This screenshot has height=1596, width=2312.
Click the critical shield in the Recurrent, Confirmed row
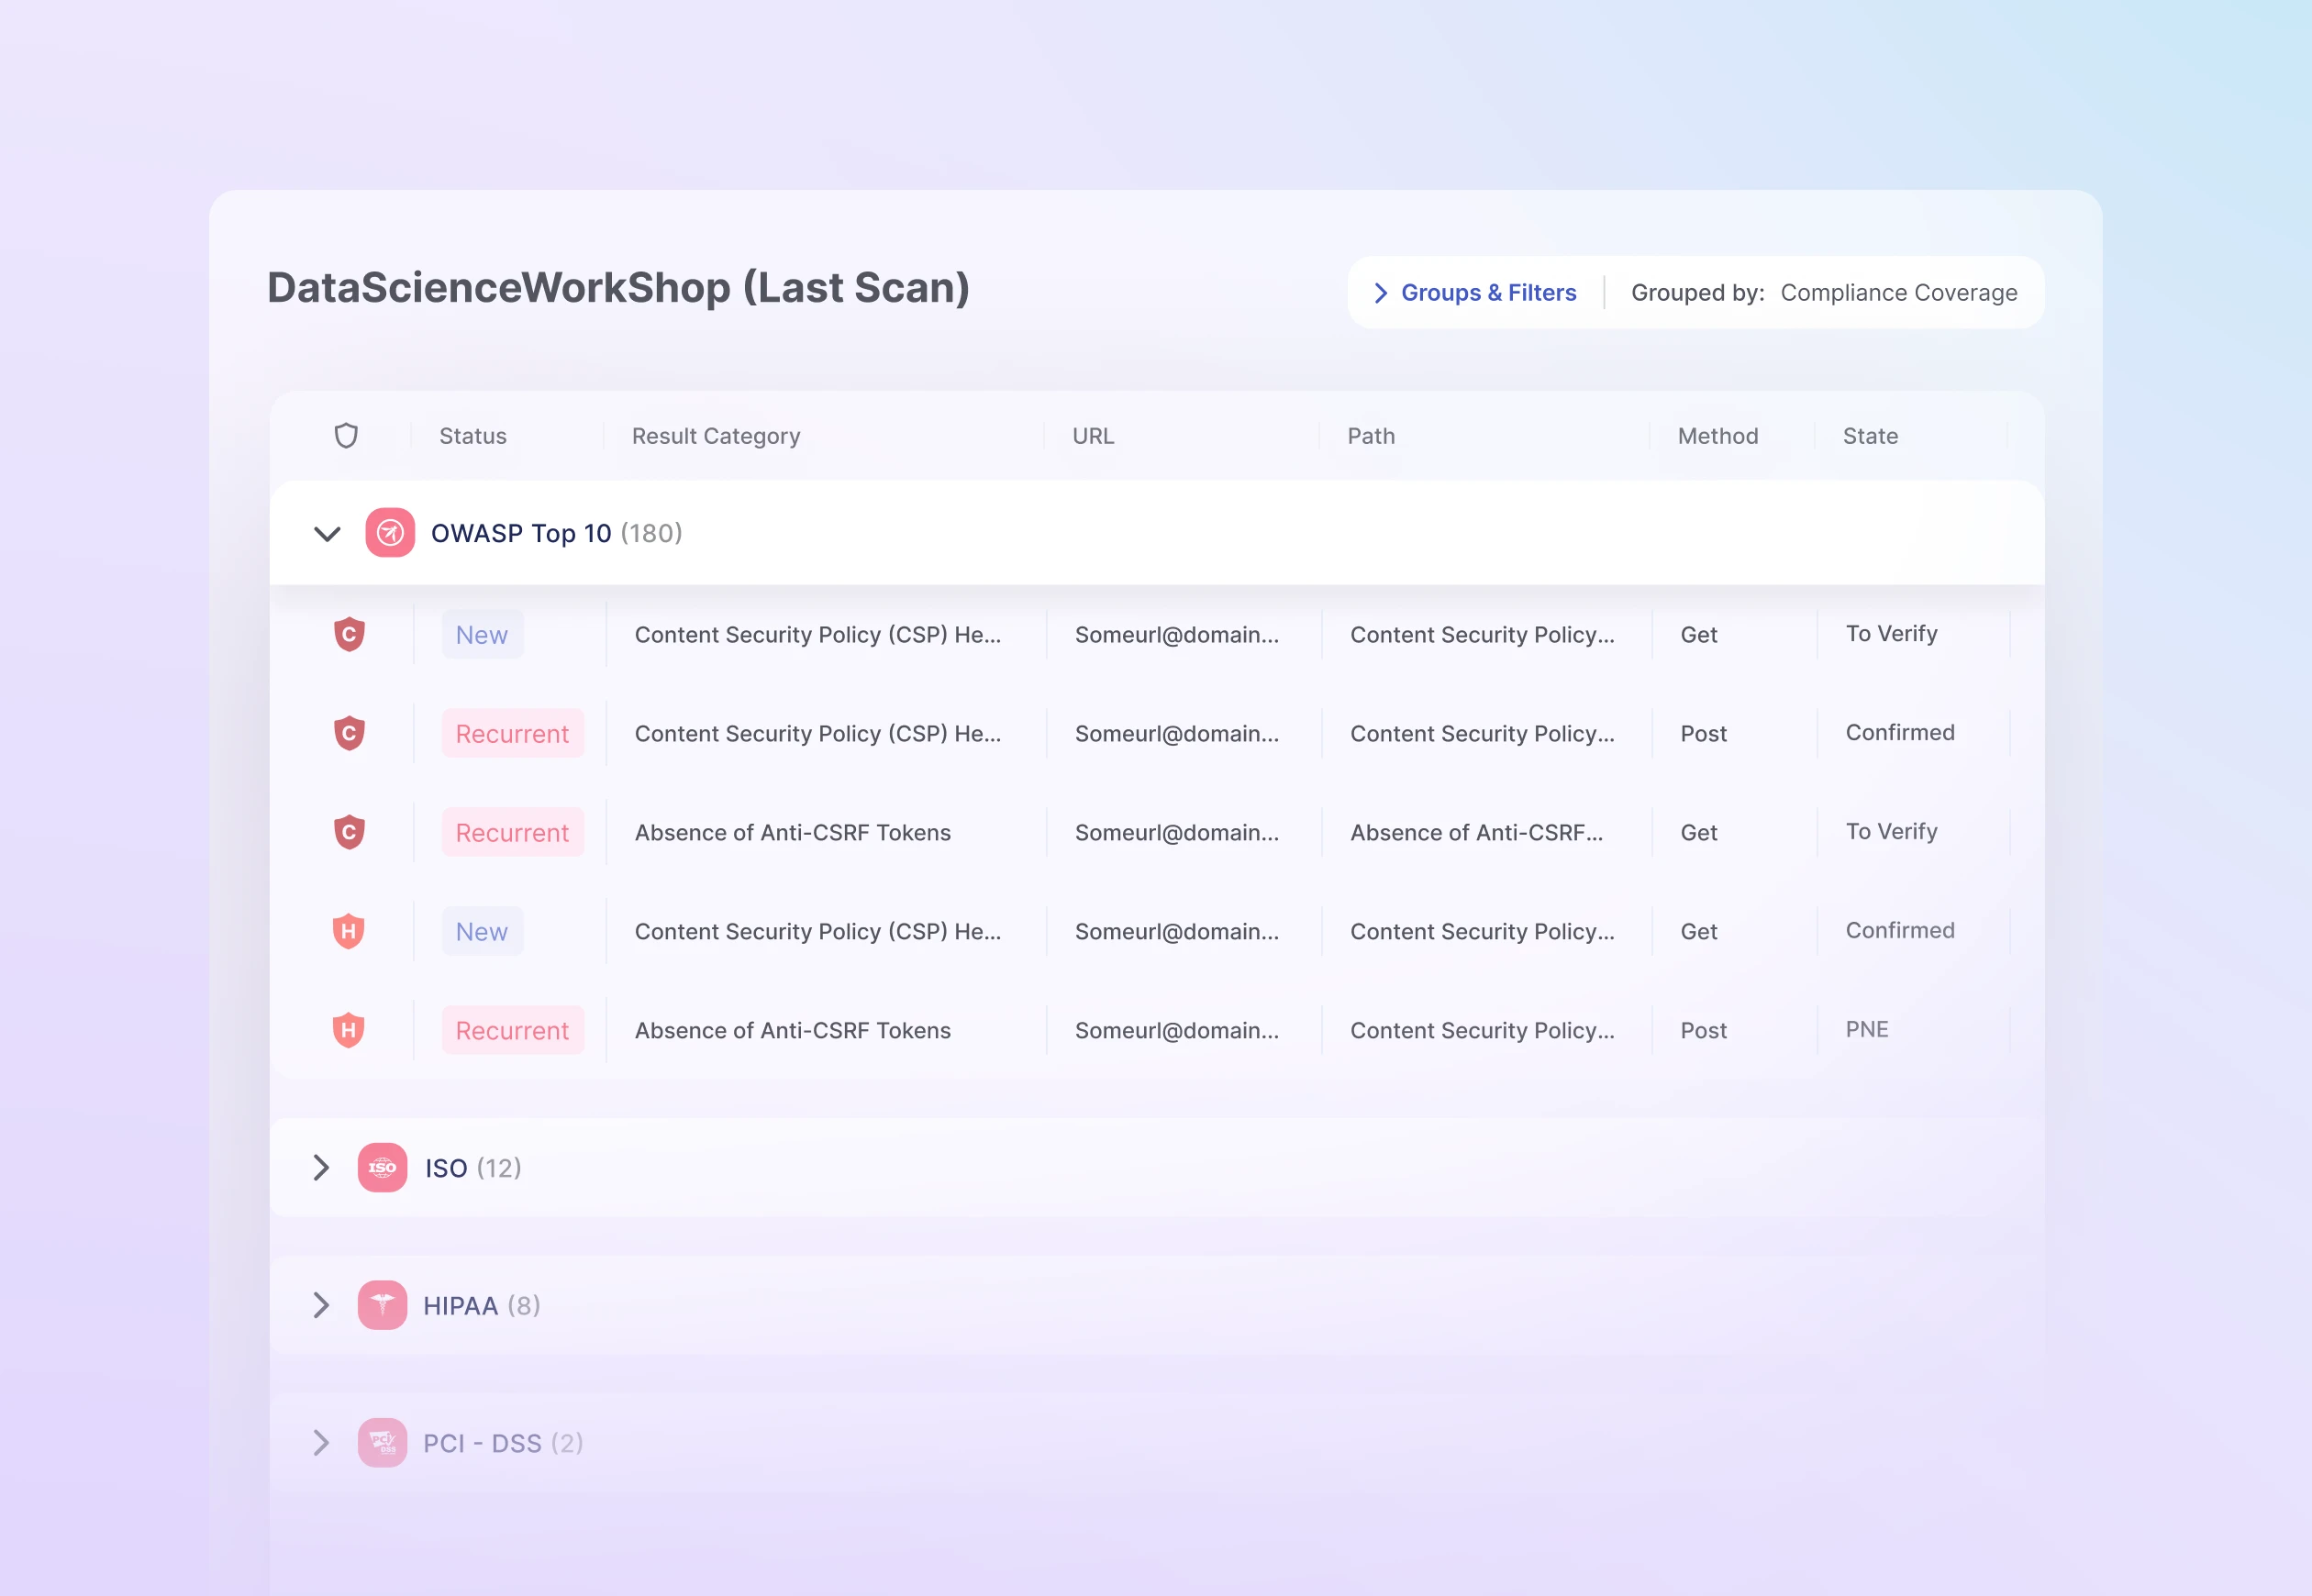[349, 733]
